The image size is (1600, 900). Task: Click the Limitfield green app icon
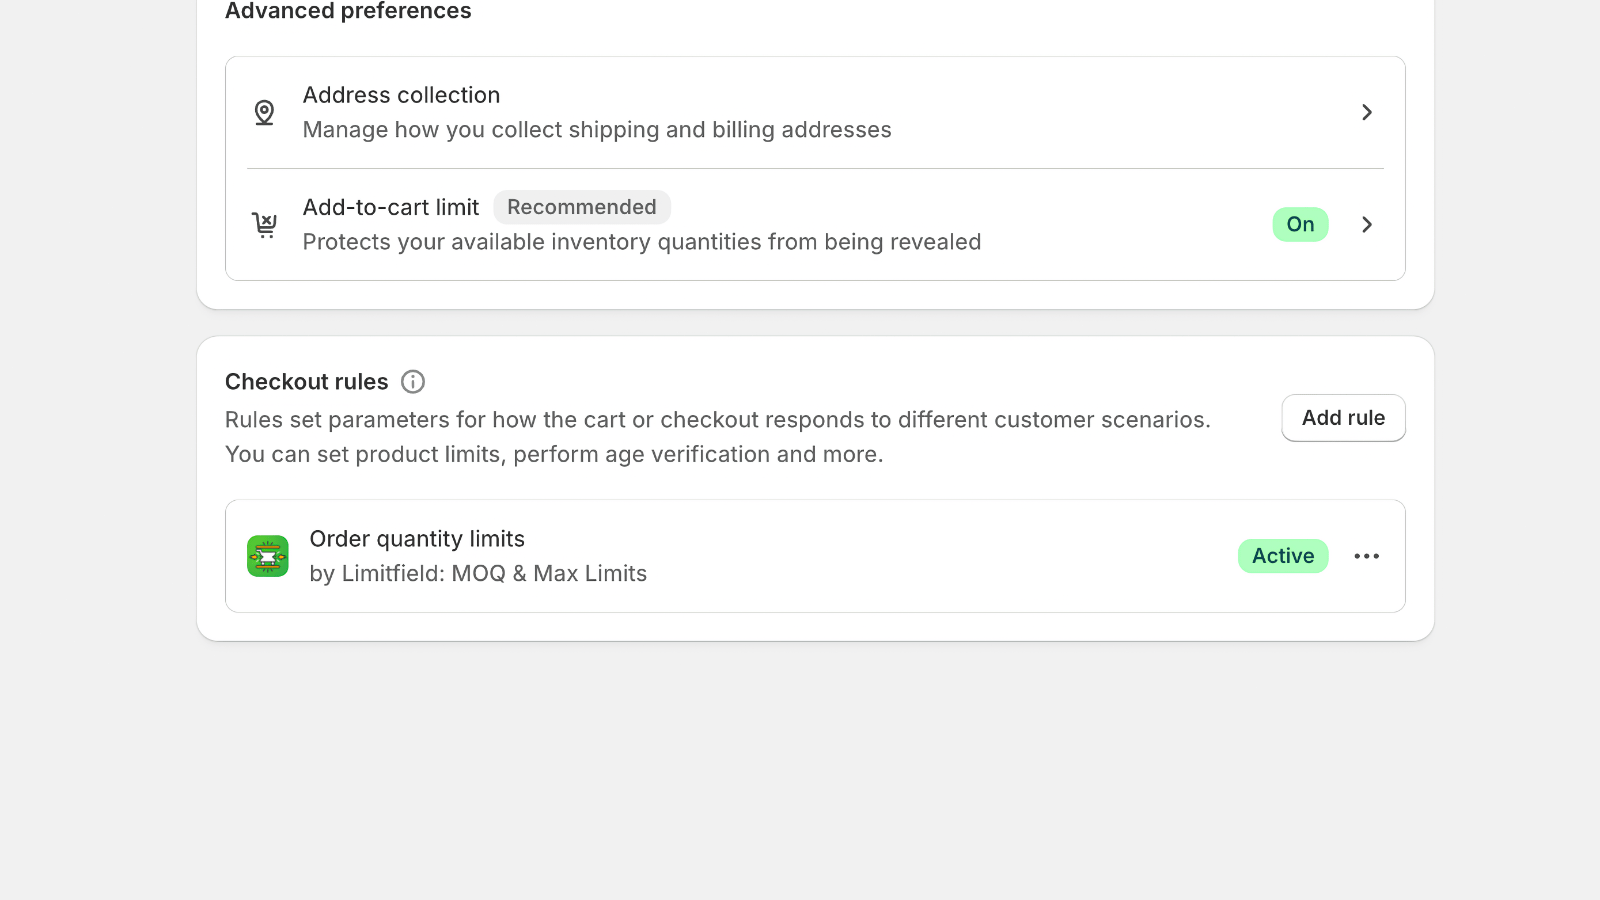[268, 556]
